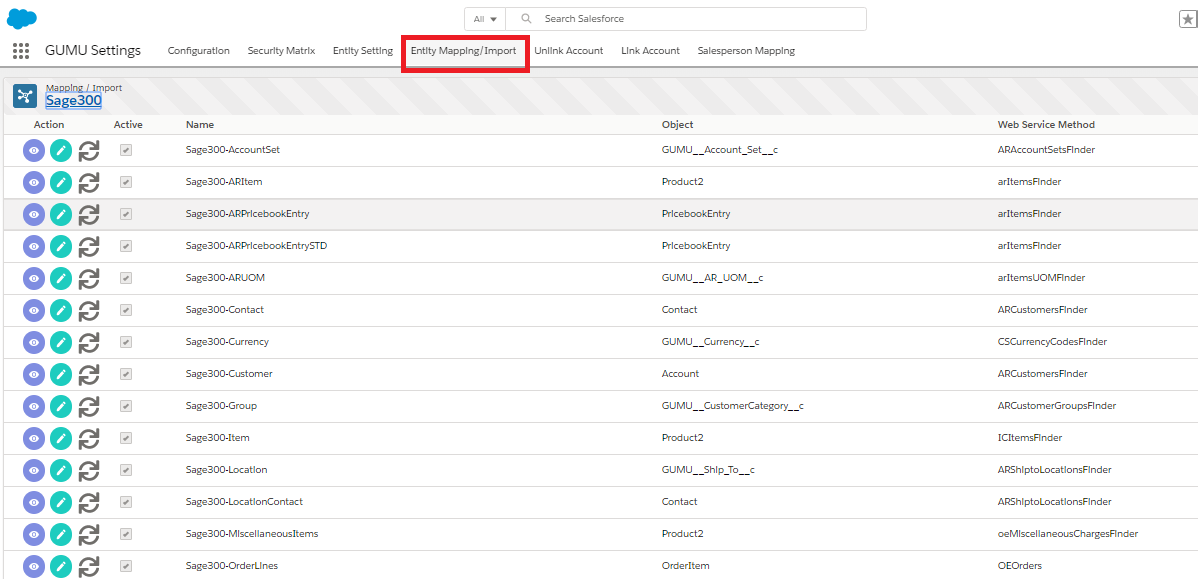This screenshot has height=585, width=1198.
Task: Click the Active column header
Action: 128,124
